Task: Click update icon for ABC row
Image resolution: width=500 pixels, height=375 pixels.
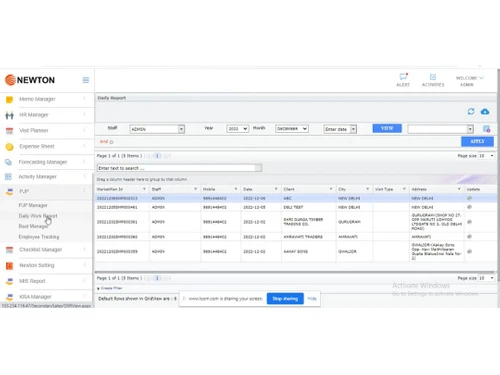Action: 469,198
